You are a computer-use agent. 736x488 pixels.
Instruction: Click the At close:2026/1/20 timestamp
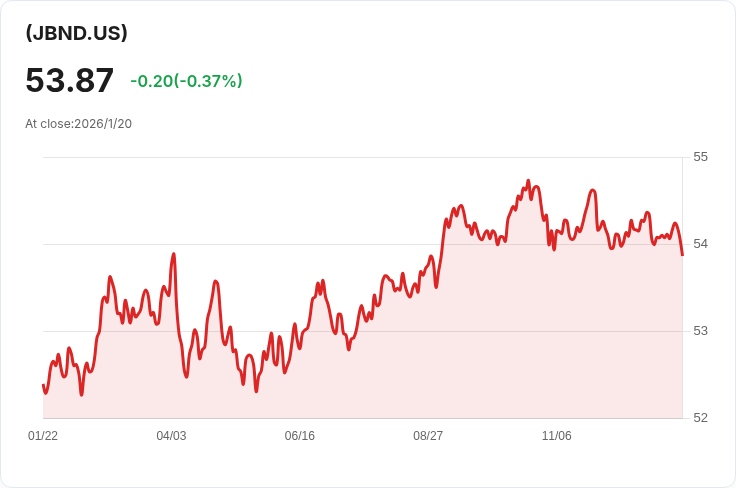pyautogui.click(x=78, y=124)
